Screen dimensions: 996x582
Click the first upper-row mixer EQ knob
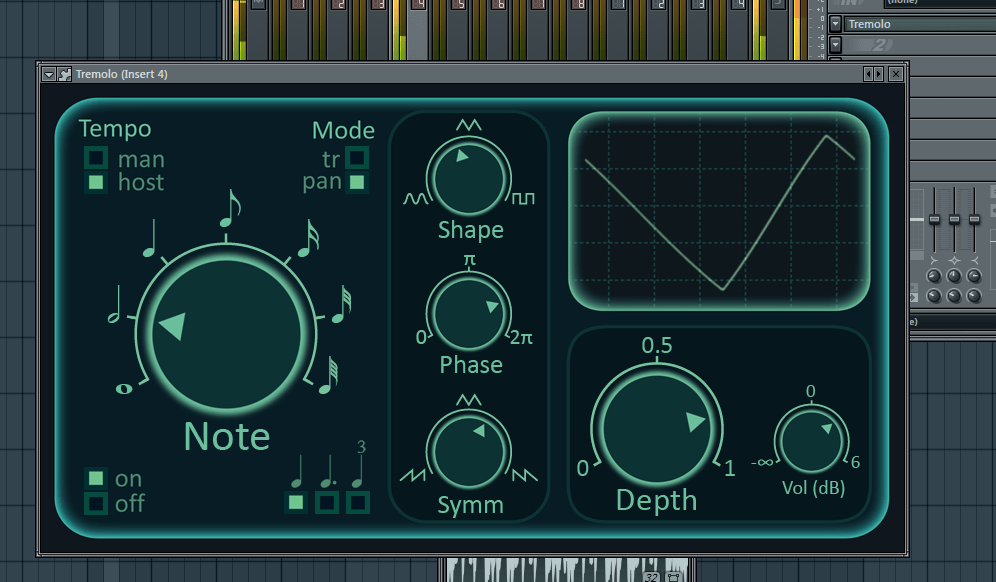click(934, 276)
